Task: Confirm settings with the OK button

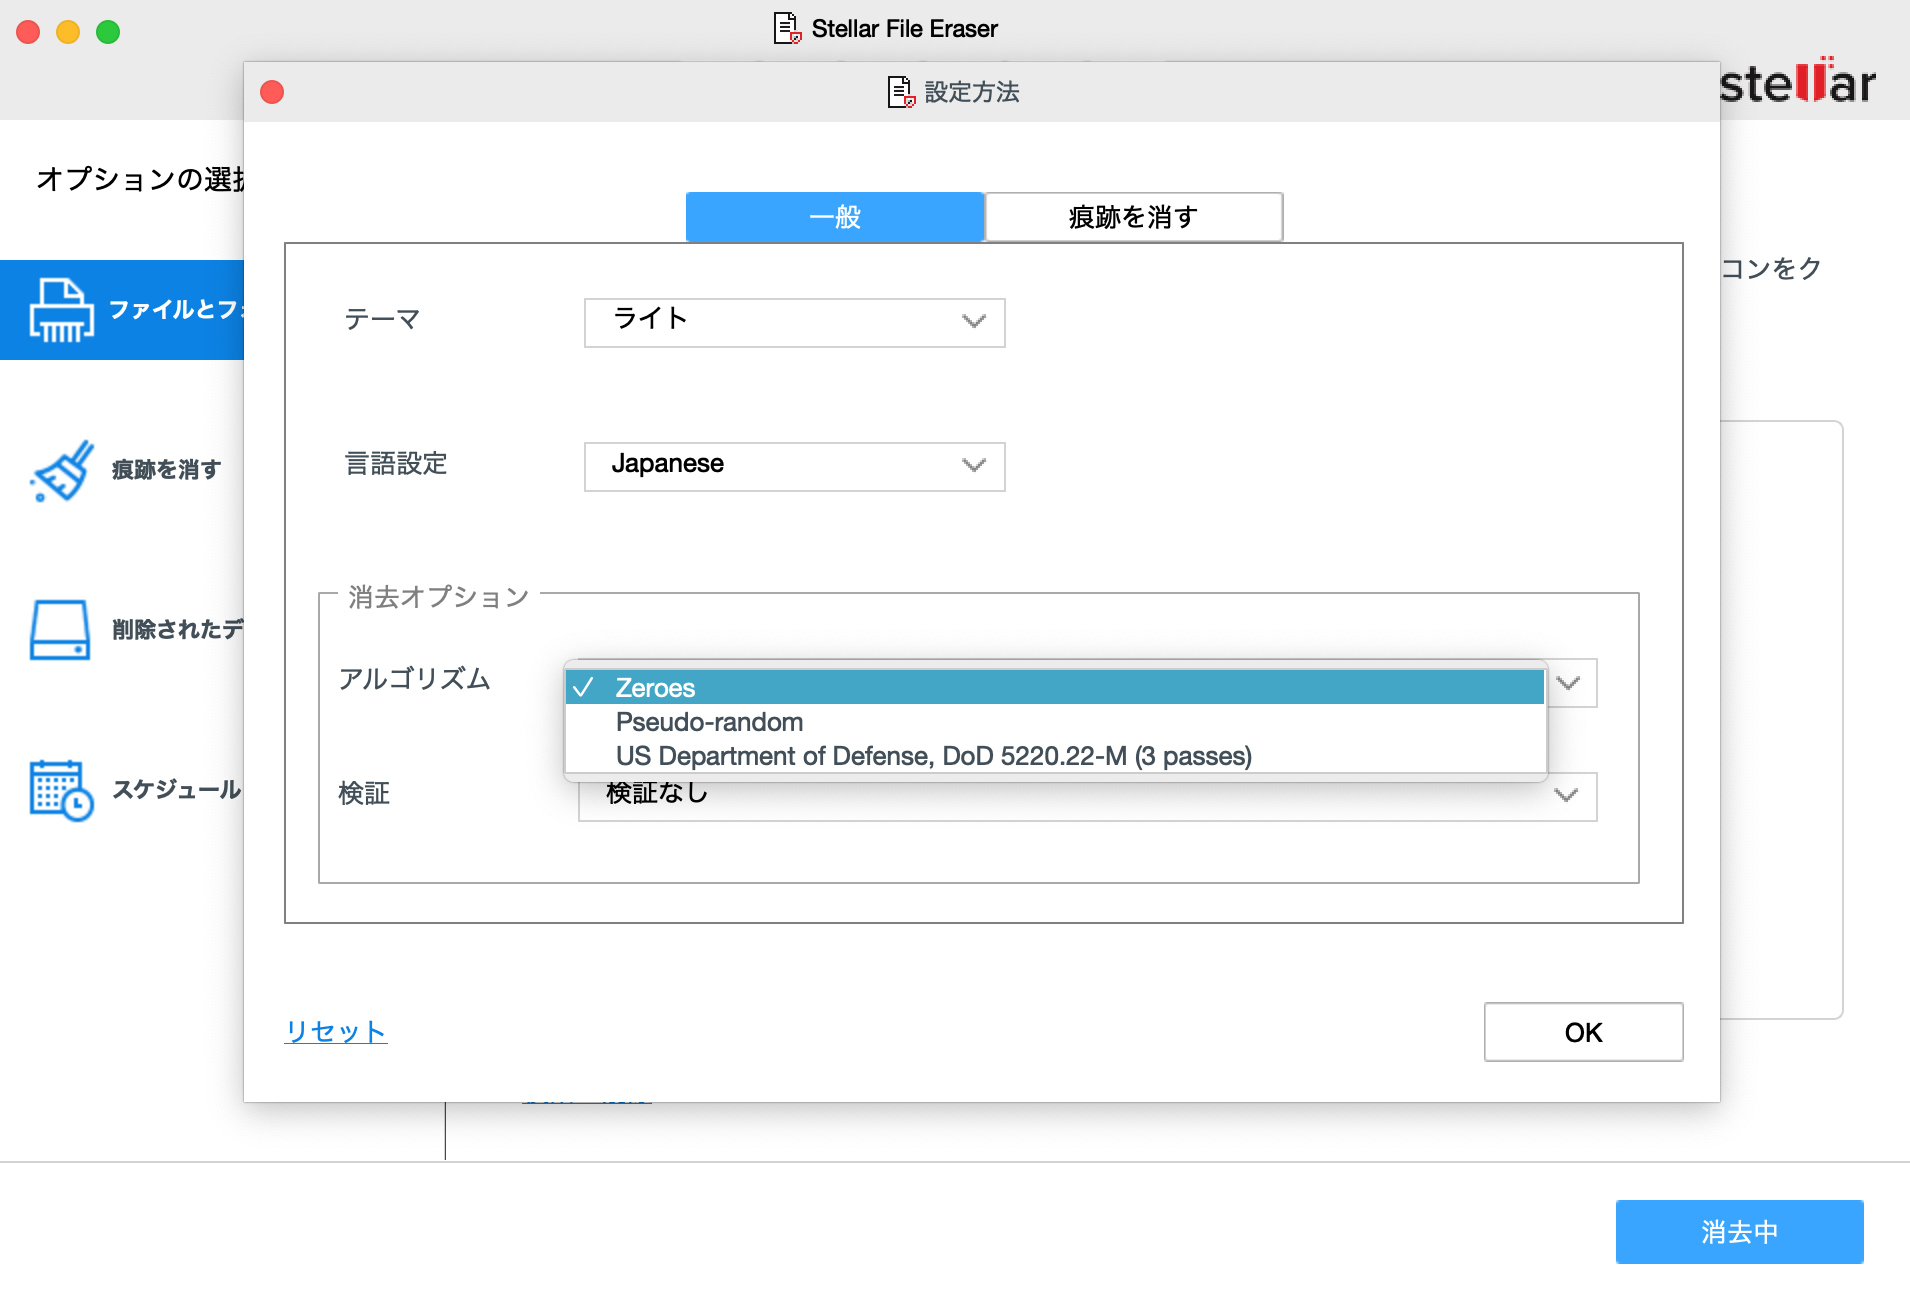Action: point(1584,1032)
